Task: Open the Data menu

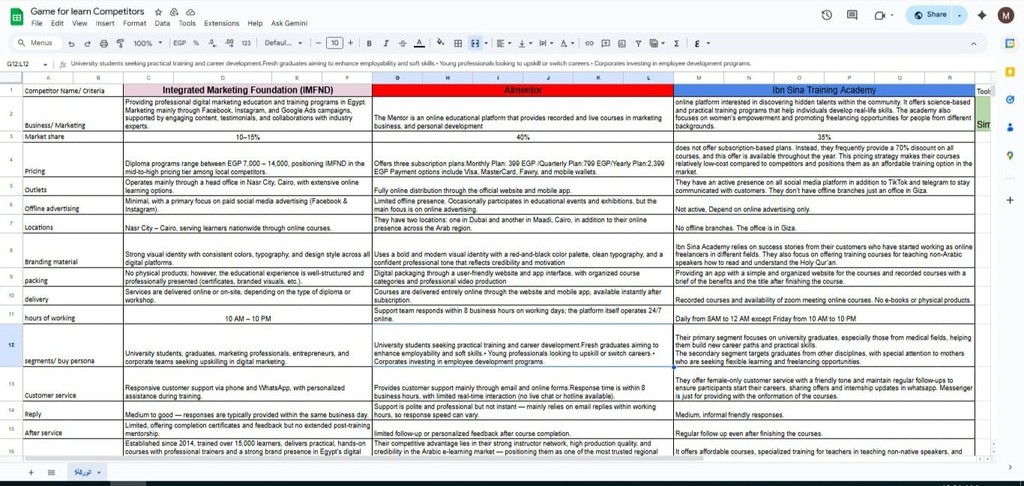Action: 163,23
